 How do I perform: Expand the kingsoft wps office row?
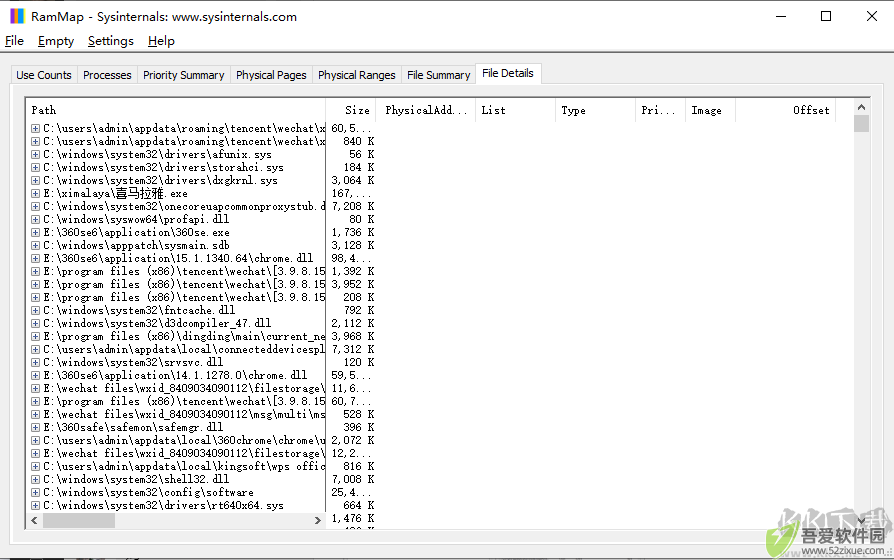(35, 466)
